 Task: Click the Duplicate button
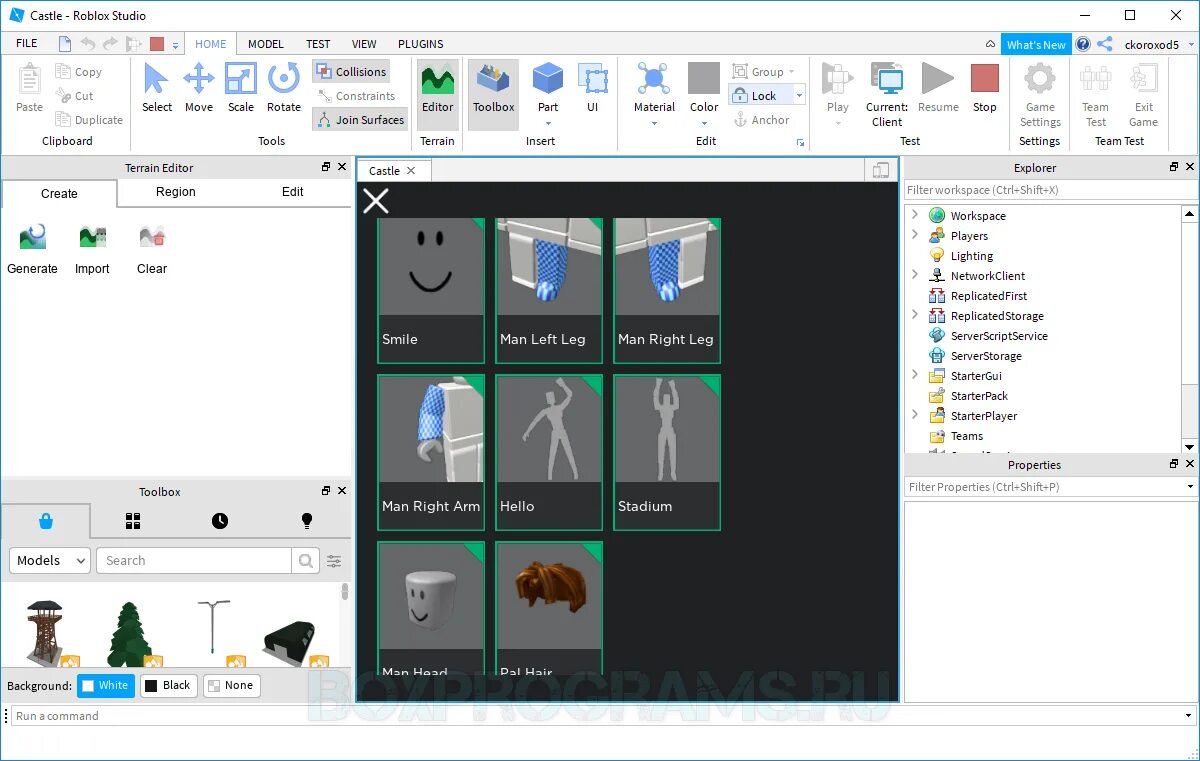click(88, 120)
